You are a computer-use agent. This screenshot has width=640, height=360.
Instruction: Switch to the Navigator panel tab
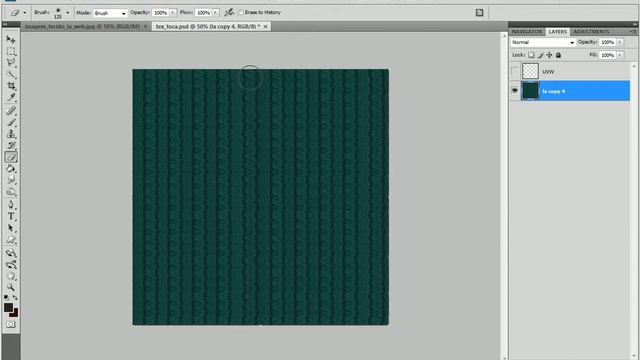coord(527,31)
